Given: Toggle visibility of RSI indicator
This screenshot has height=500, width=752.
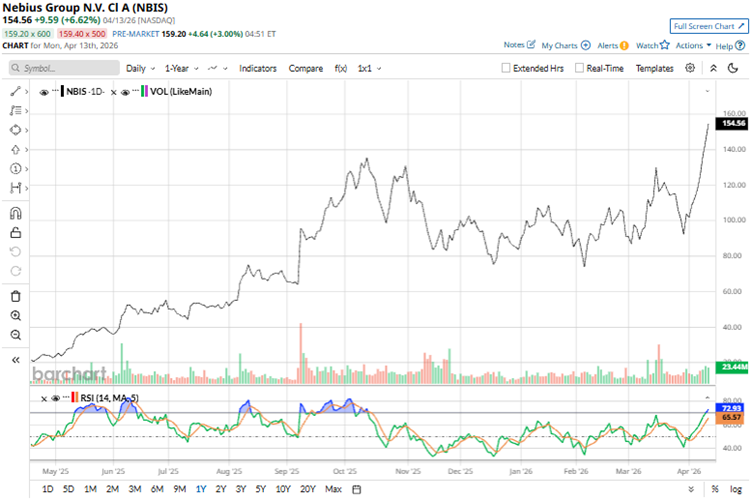Looking at the screenshot, I should pyautogui.click(x=55, y=398).
